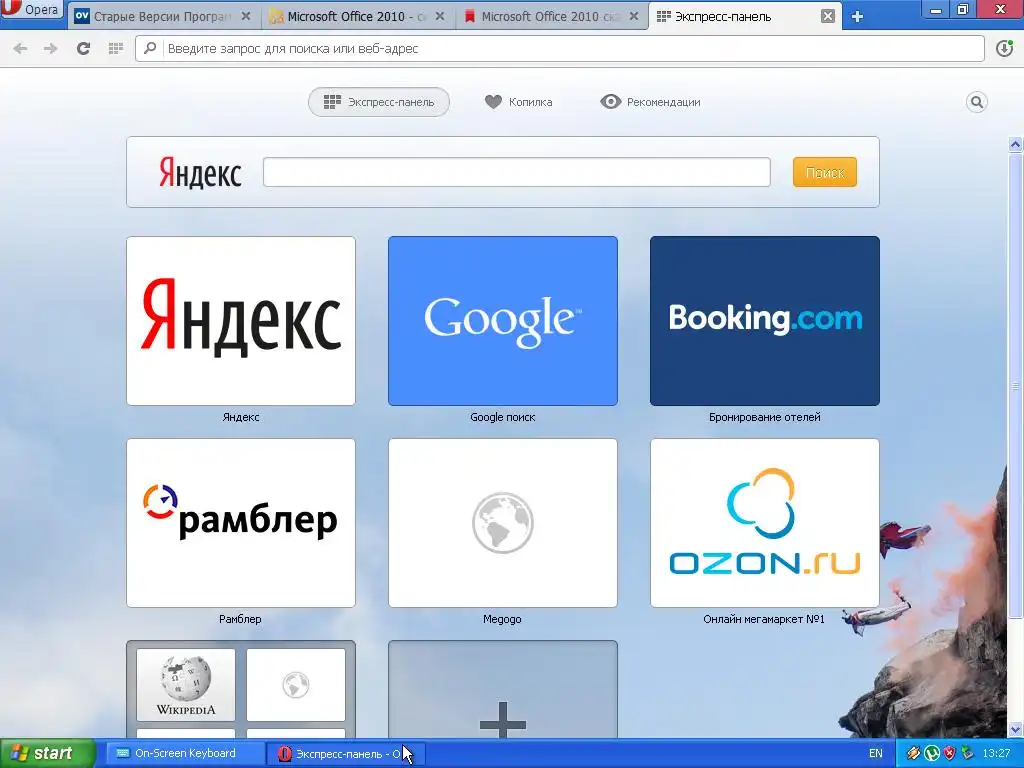Click the system clock showing 13:27
This screenshot has height=768, width=1024.
pyautogui.click(x=996, y=754)
